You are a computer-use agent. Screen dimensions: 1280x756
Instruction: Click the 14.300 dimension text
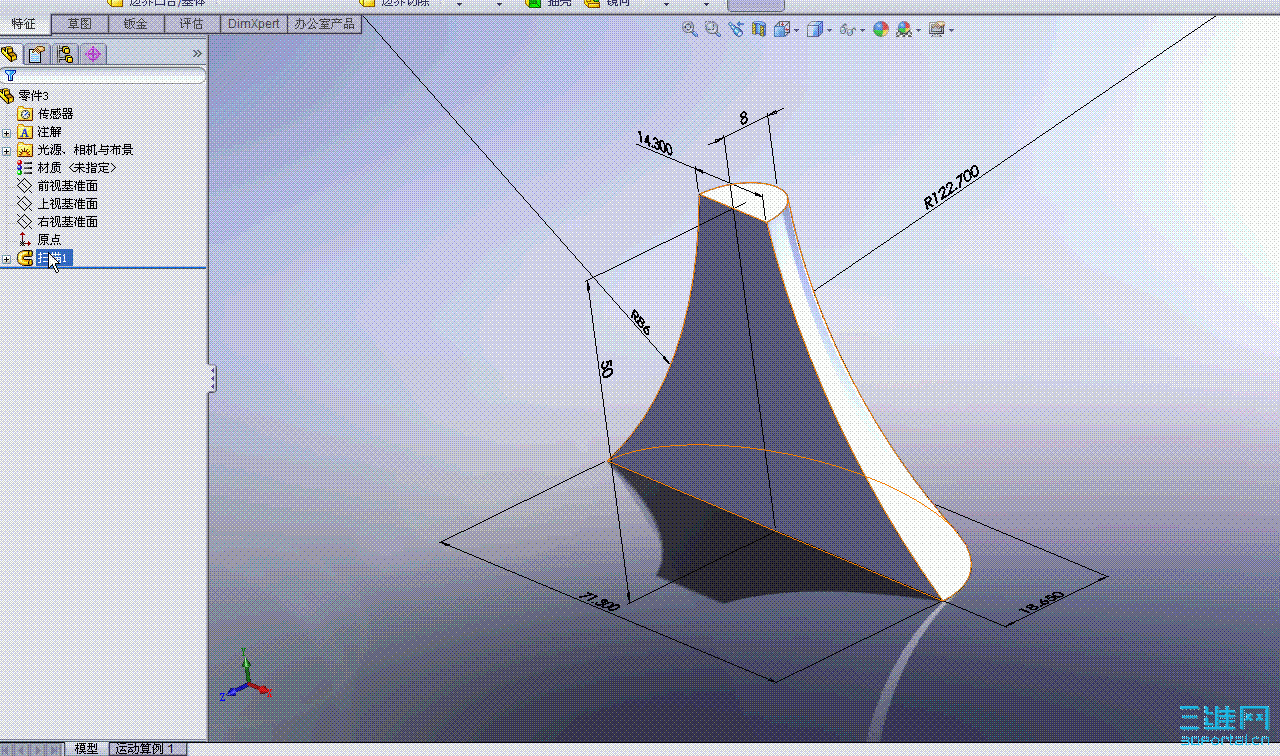(654, 145)
